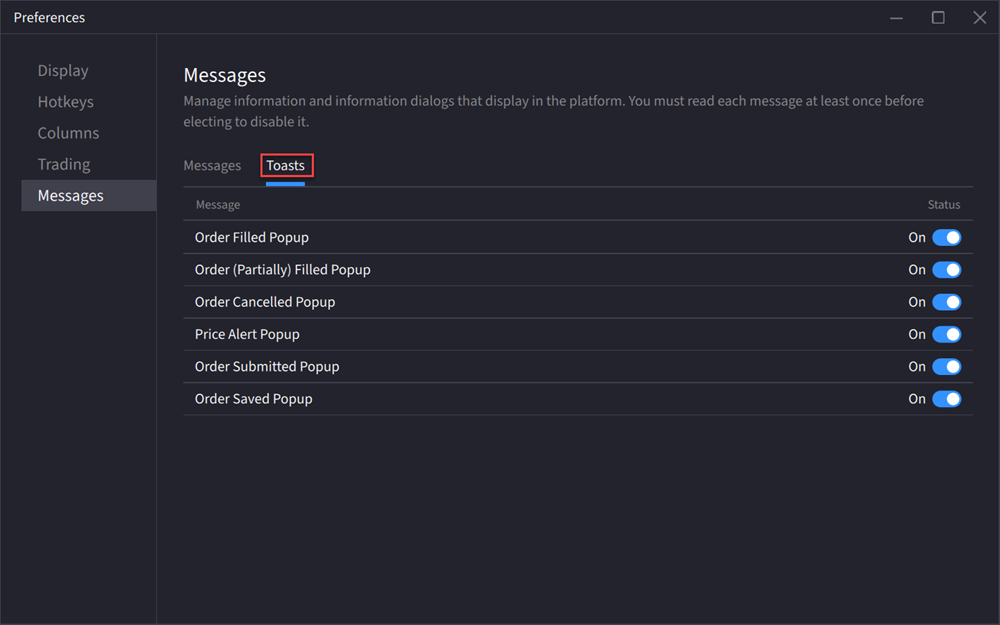Select the Toasts tab
This screenshot has height=625, width=1000.
286,166
